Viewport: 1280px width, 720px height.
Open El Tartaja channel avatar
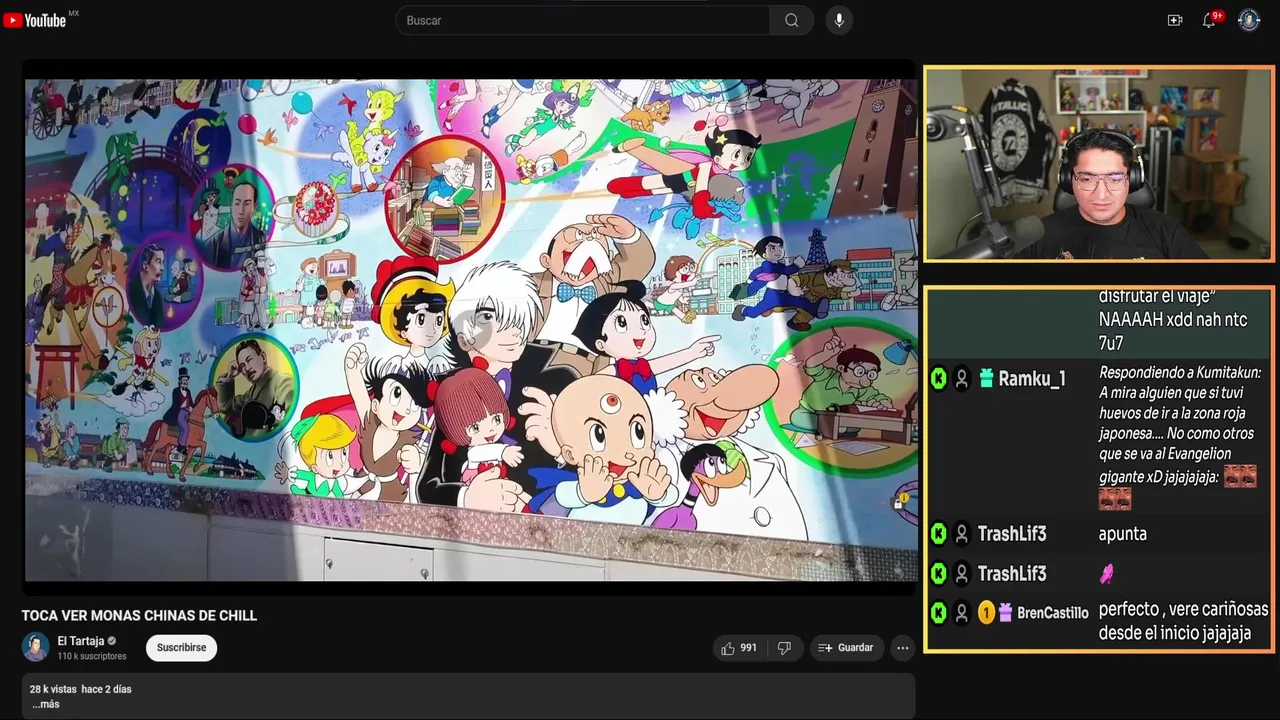click(36, 647)
